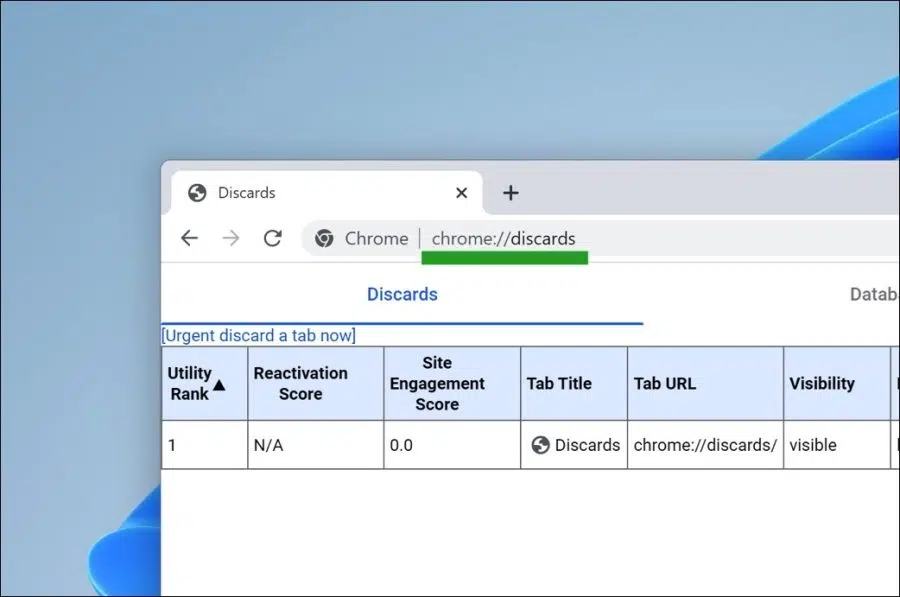Click the Chrome label in the omnibox

(x=377, y=238)
